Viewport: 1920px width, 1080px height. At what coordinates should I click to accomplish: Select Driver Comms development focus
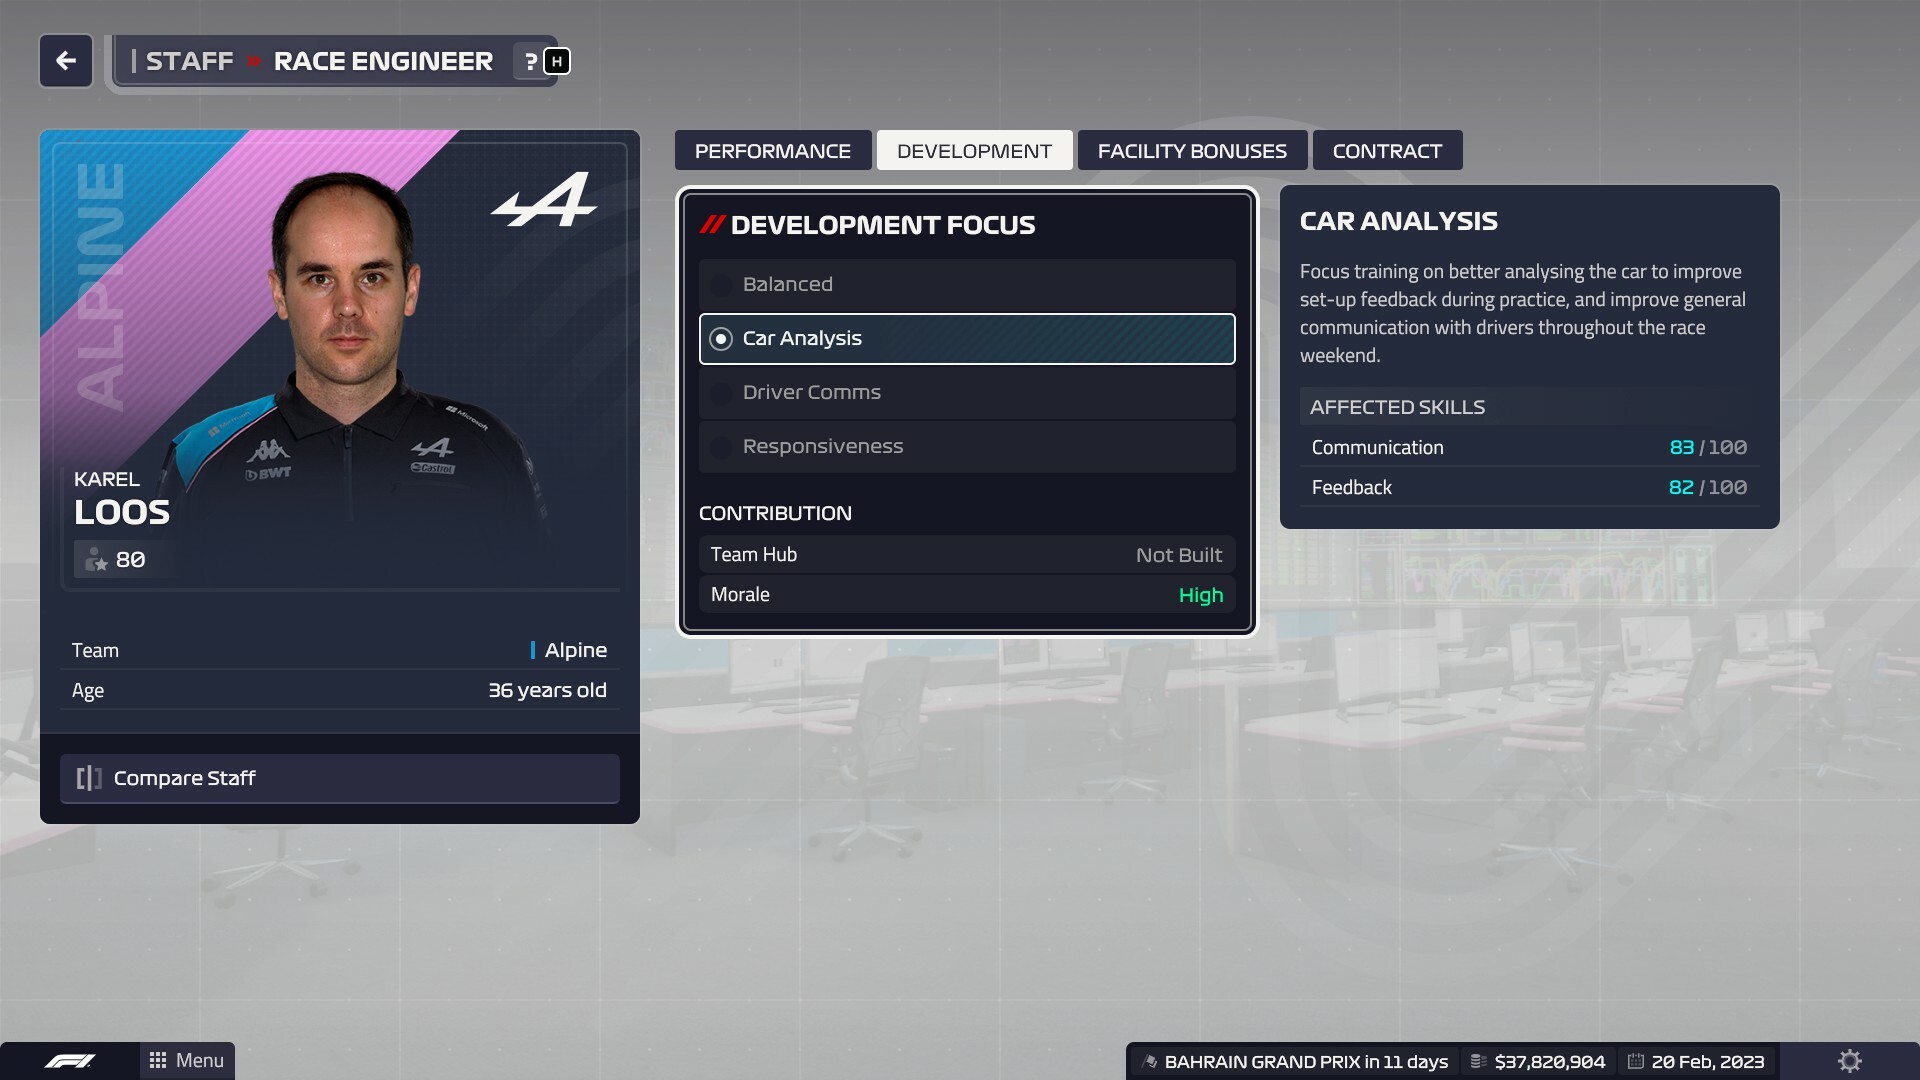tap(967, 392)
